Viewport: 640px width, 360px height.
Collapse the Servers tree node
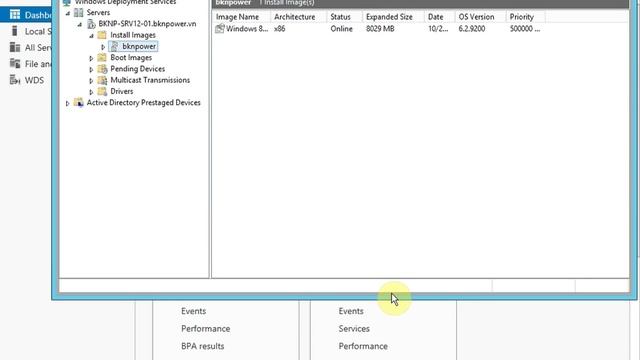68,13
